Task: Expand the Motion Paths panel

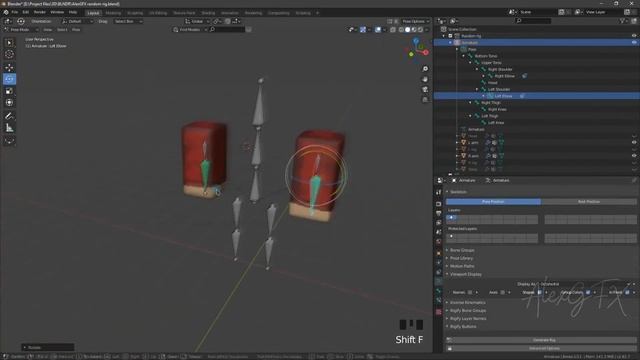Action: (461, 266)
